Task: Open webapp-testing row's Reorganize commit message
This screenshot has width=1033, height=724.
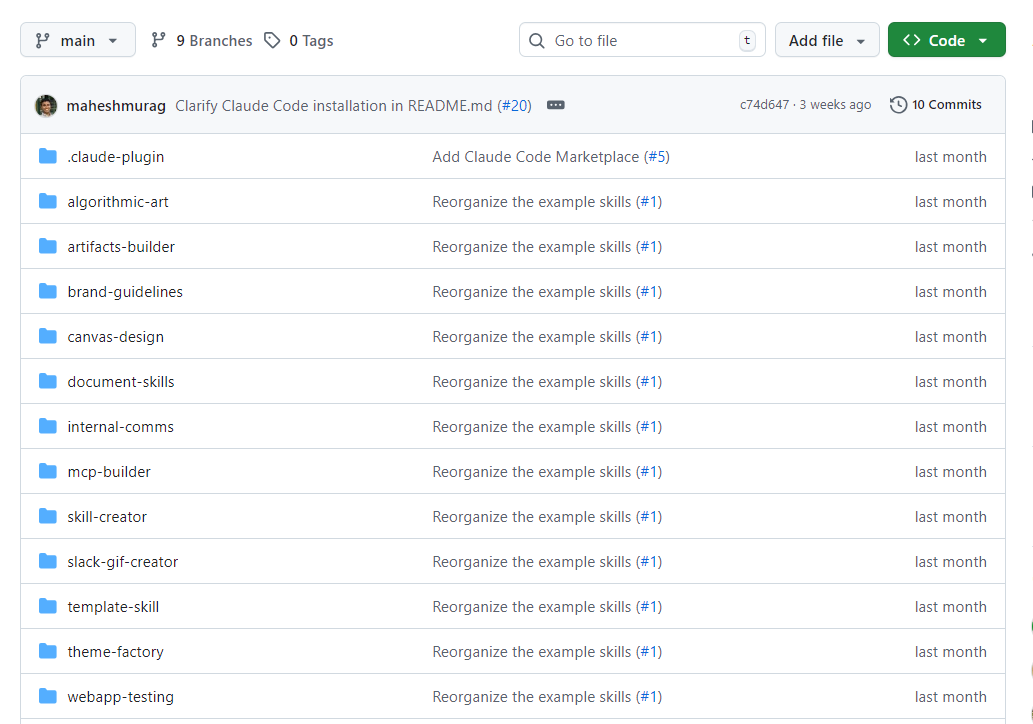Action: click(532, 697)
